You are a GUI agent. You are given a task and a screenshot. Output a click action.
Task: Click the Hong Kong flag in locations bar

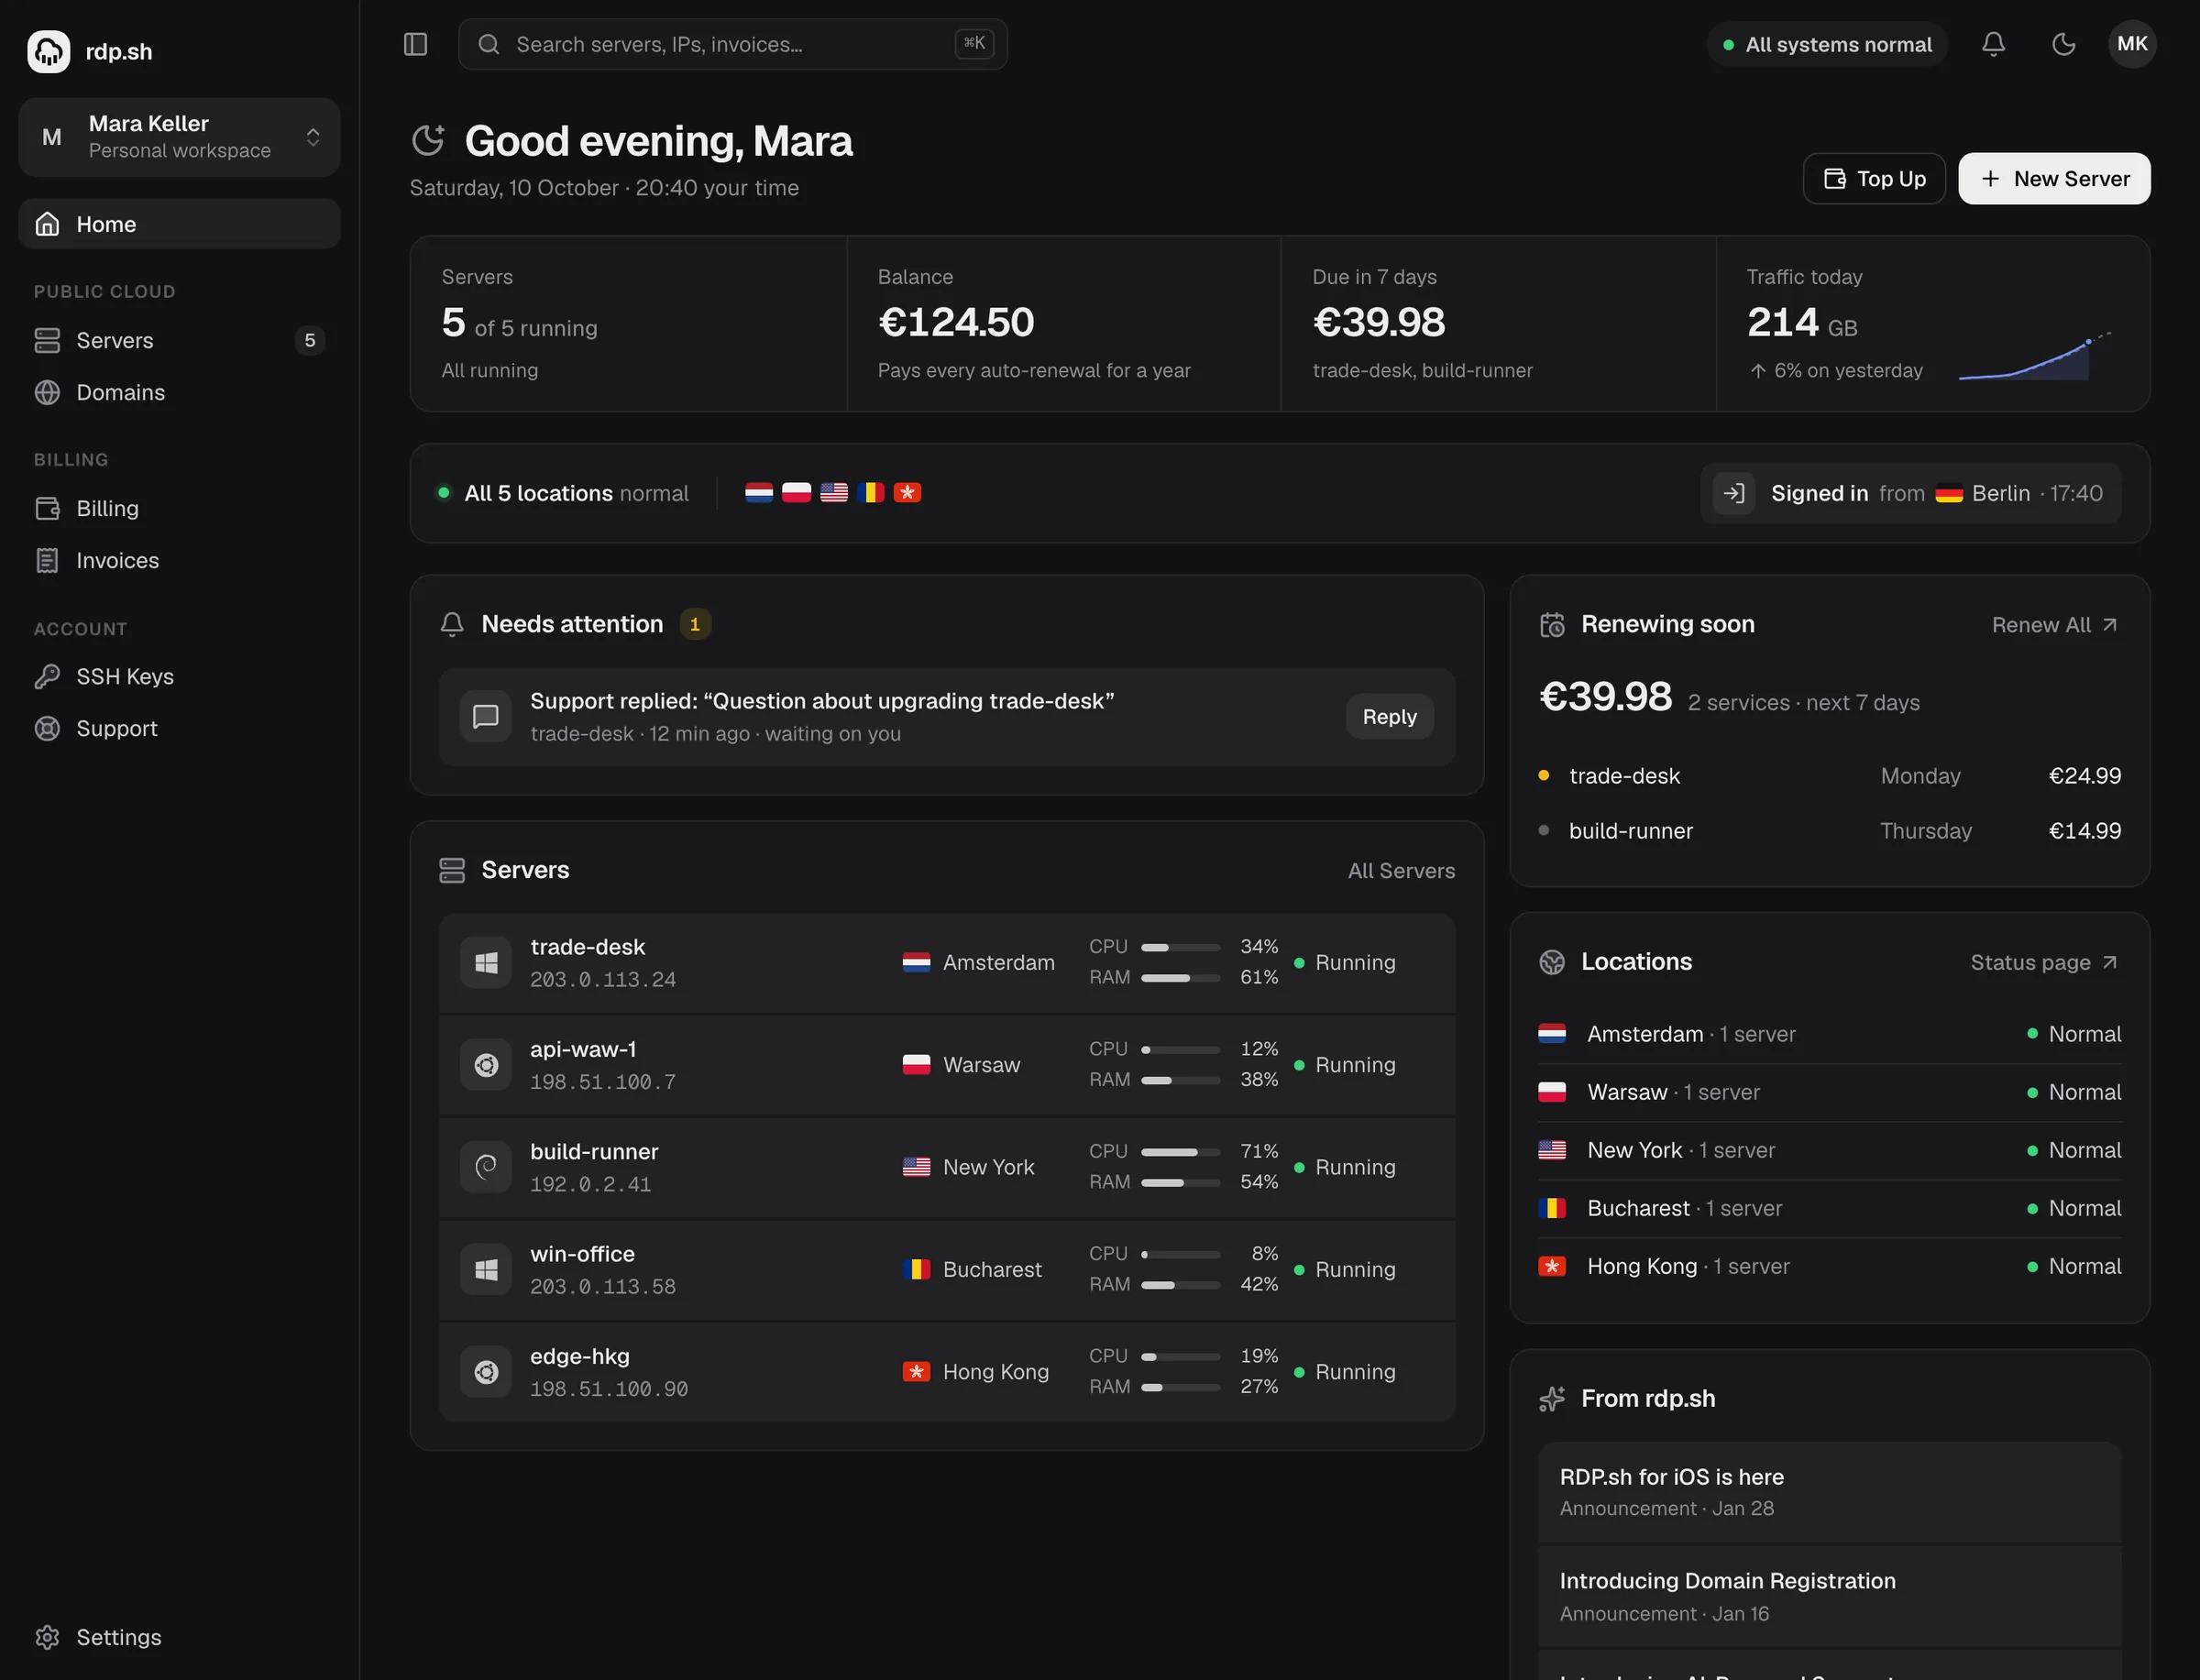907,493
